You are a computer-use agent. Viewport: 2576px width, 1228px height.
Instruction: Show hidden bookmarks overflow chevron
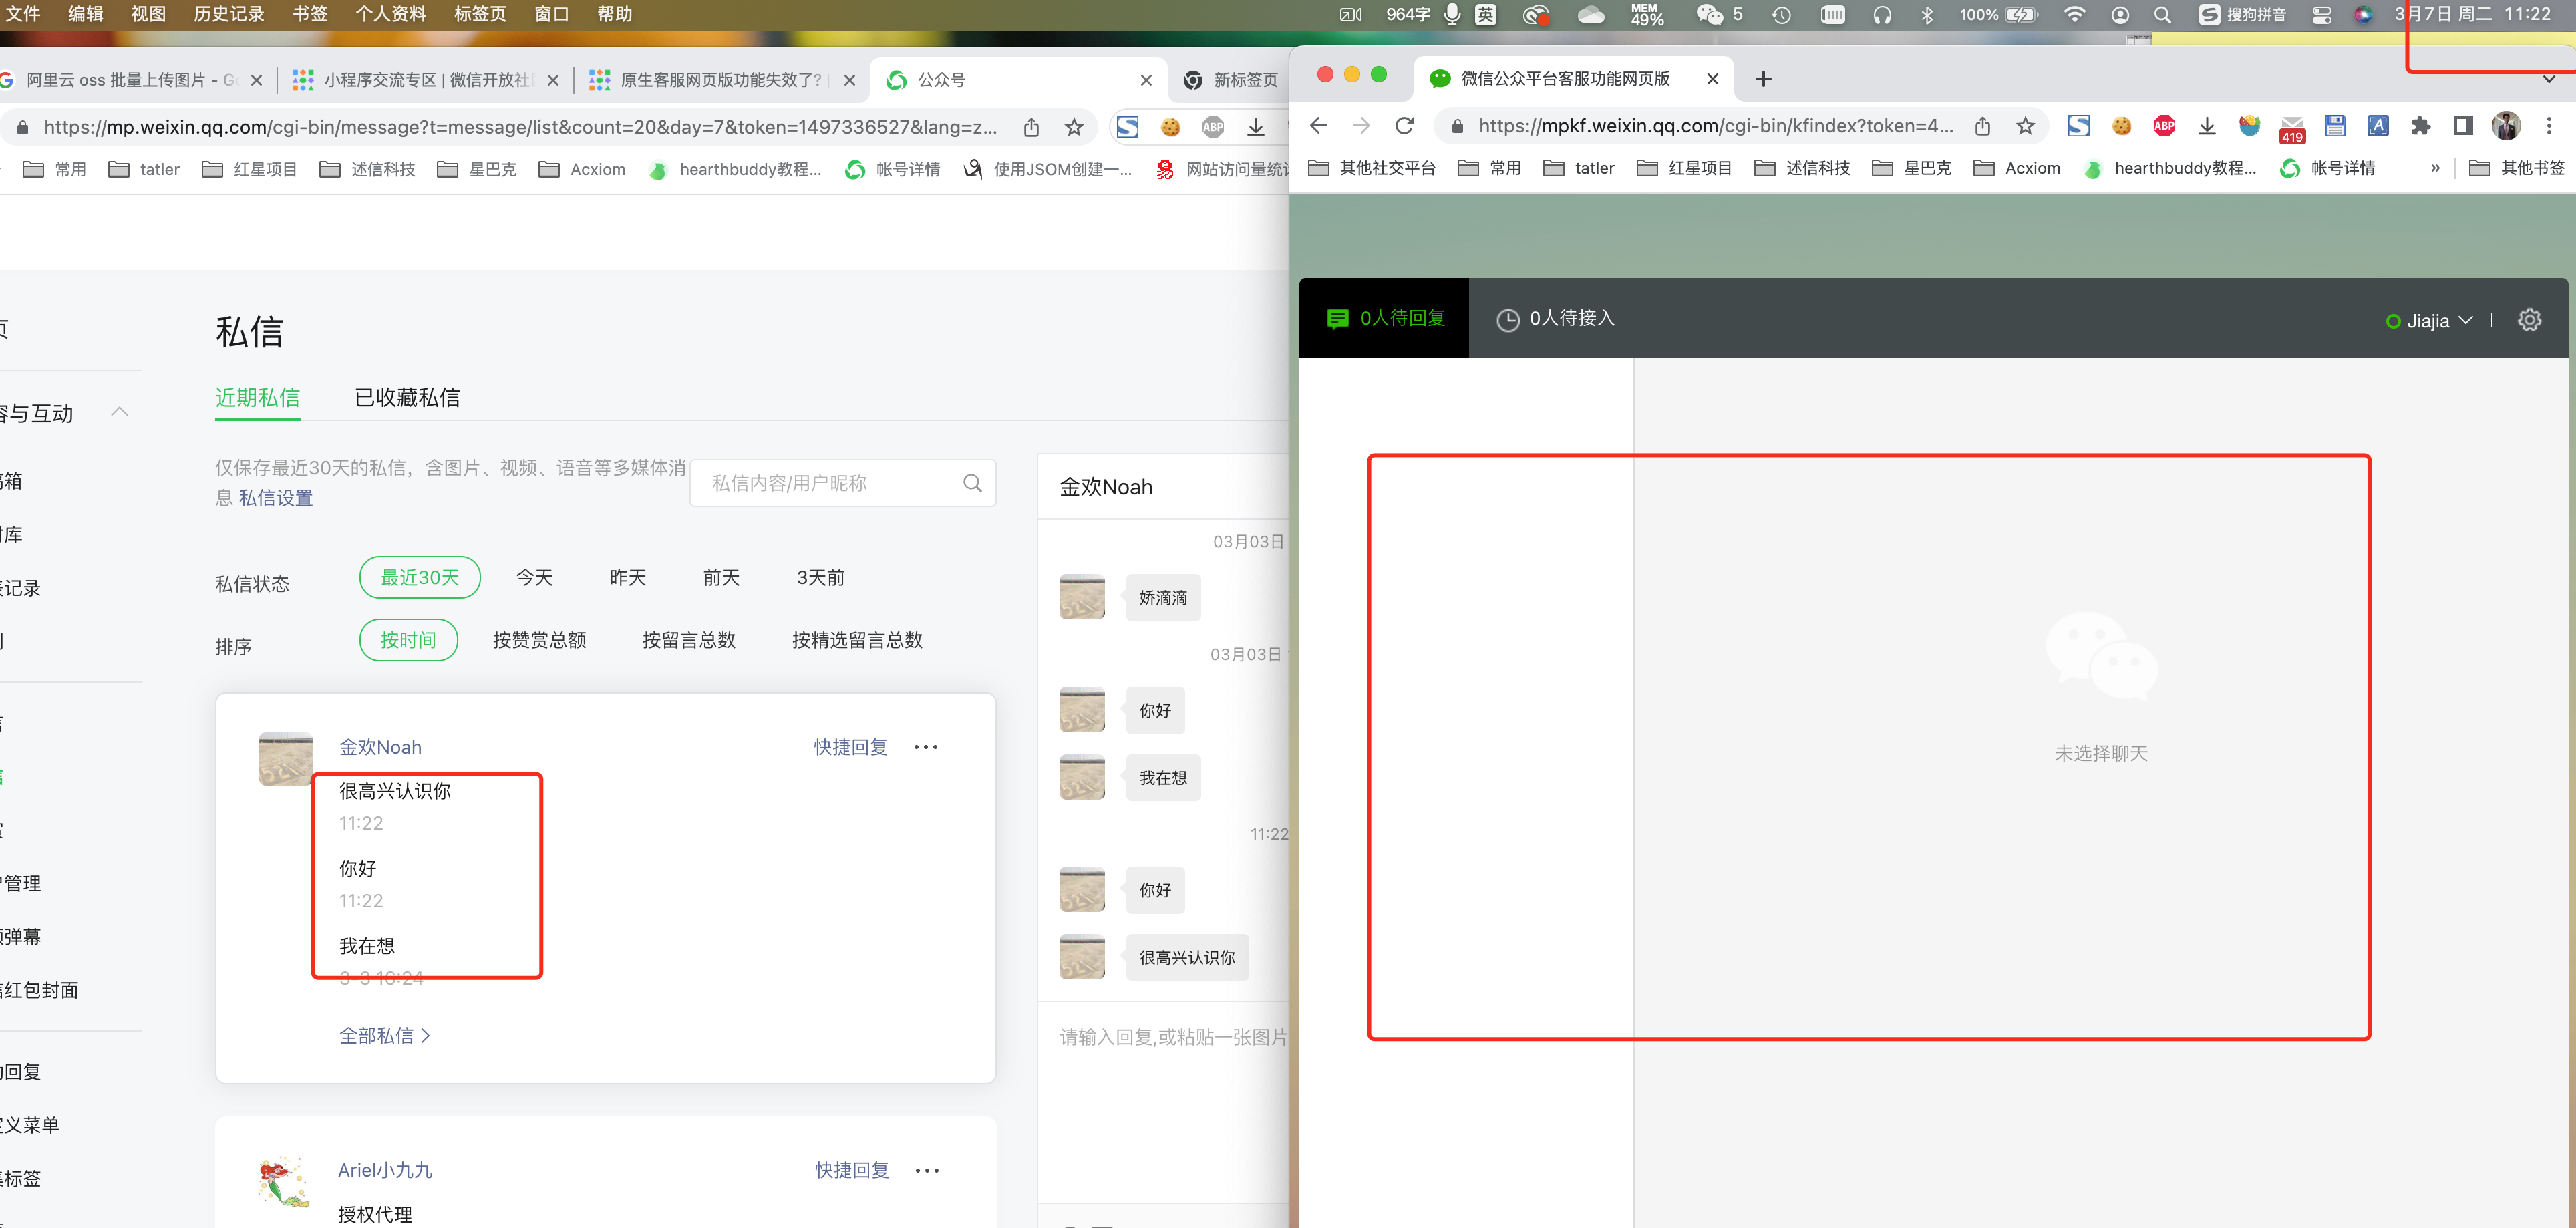point(2435,168)
